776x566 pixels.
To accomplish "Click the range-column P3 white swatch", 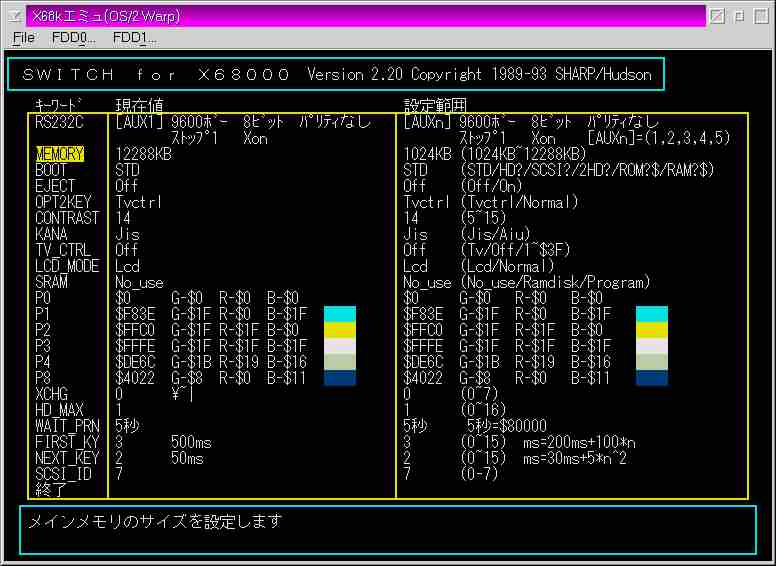I will pos(652,346).
